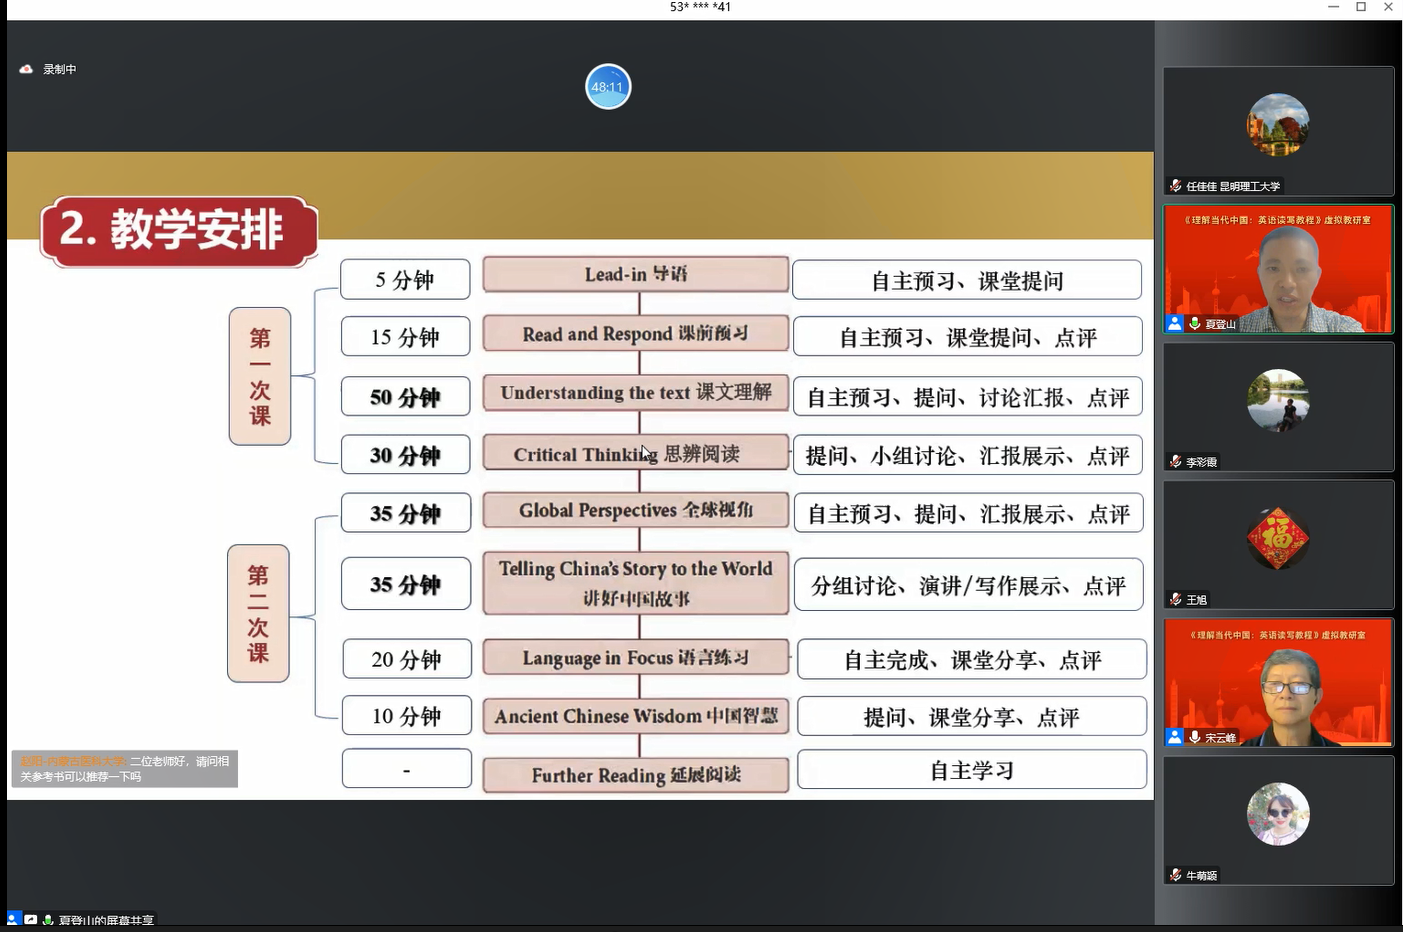Viewport: 1403px width, 932px height.
Task: Click 夏登山's green microphone icon
Action: (1194, 323)
